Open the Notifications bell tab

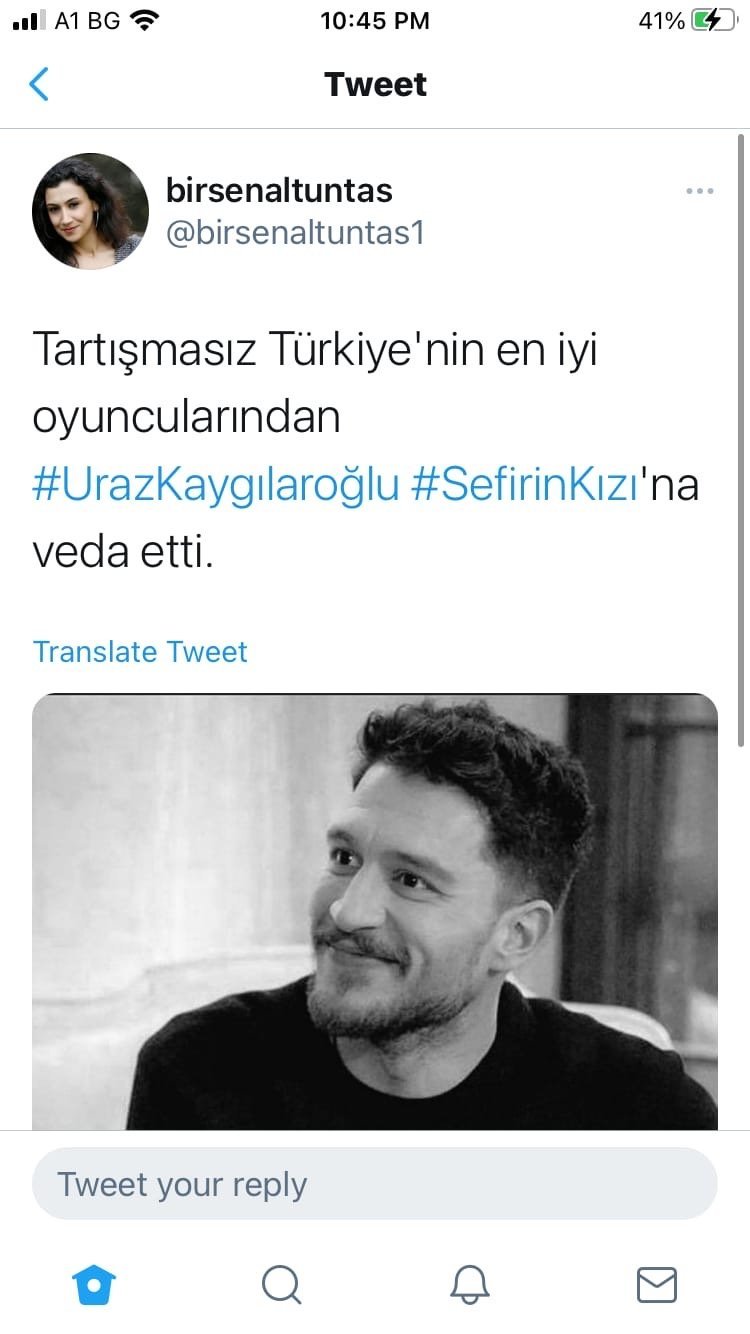[x=469, y=1285]
